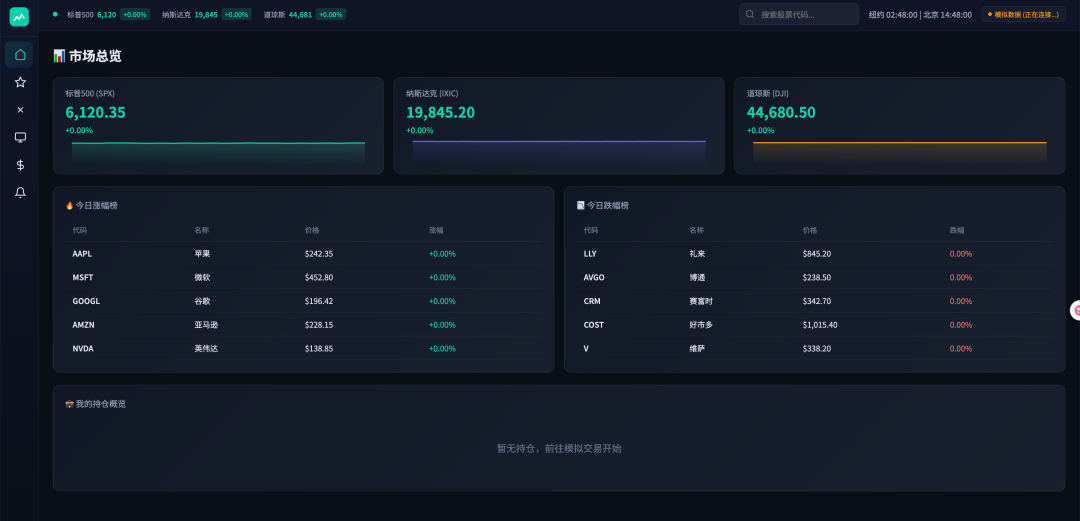1080x521 pixels.
Task: Select the AAPL row in gainers list
Action: (303, 254)
